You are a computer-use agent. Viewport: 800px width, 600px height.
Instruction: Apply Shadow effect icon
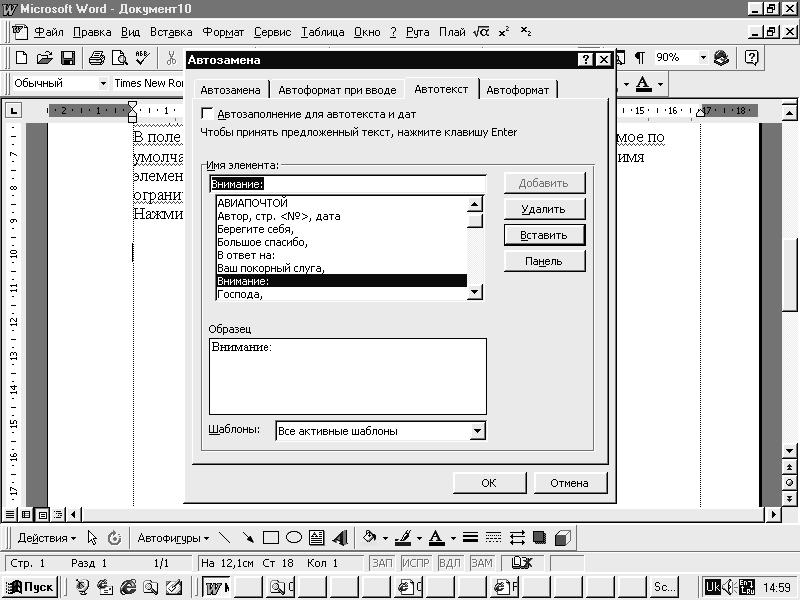539,538
